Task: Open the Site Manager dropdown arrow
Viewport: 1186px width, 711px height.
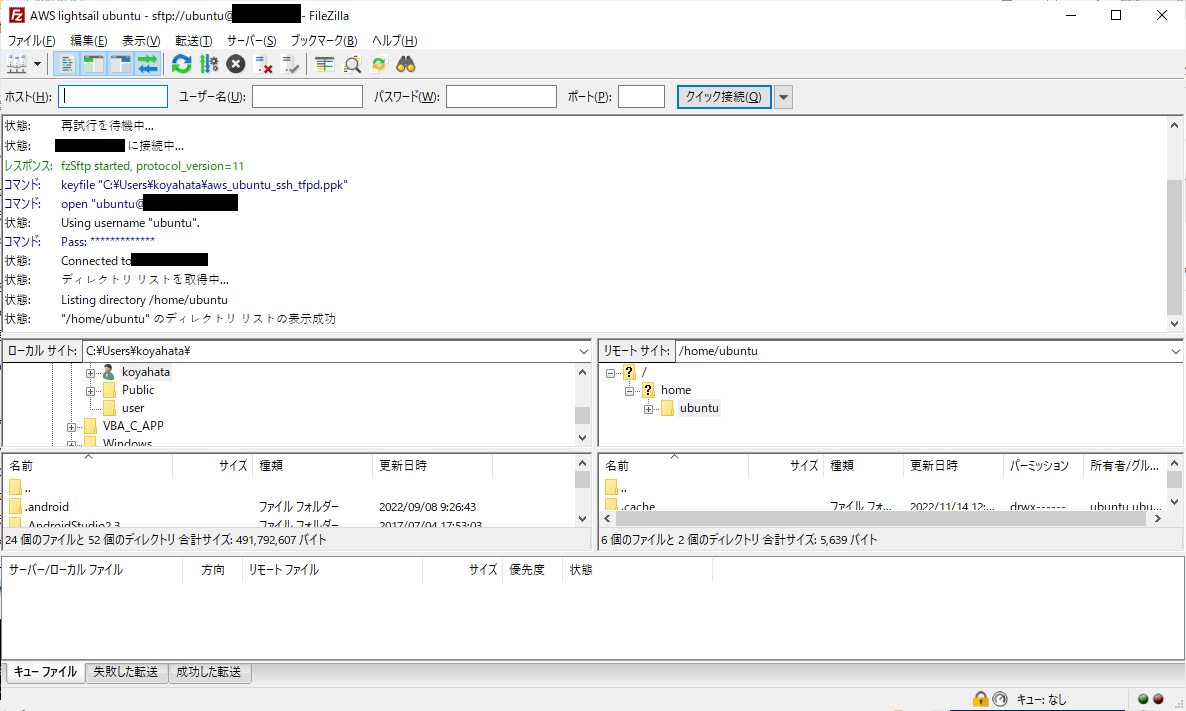Action: point(37,64)
